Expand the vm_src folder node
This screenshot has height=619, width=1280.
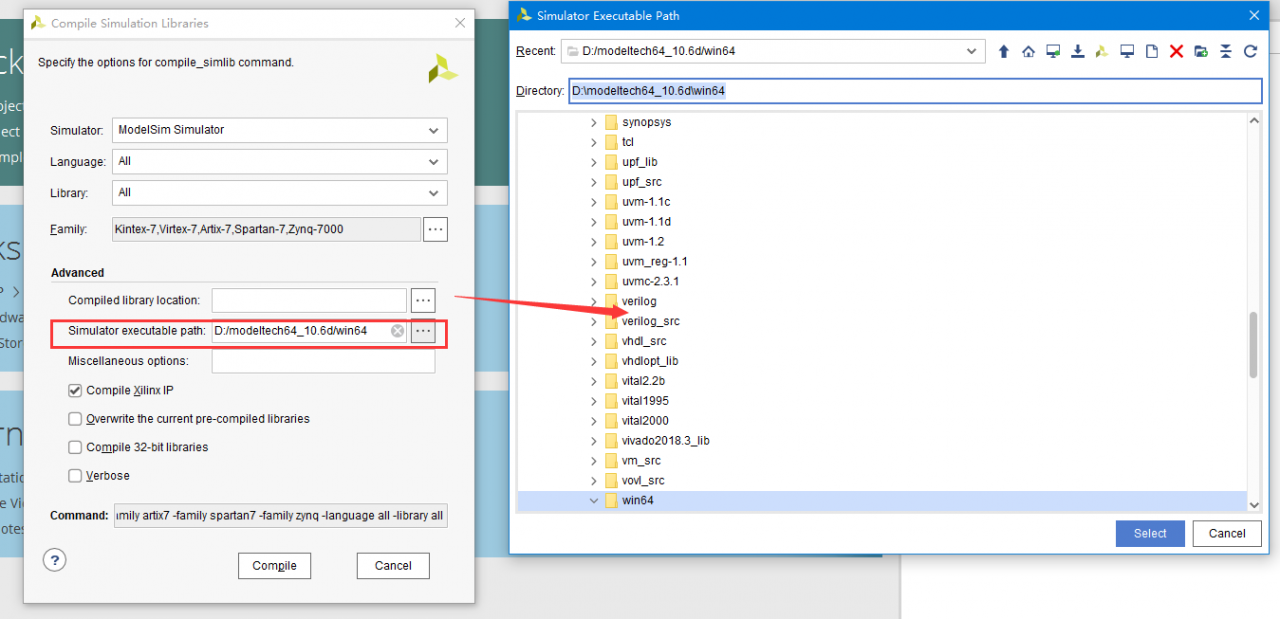click(x=594, y=461)
